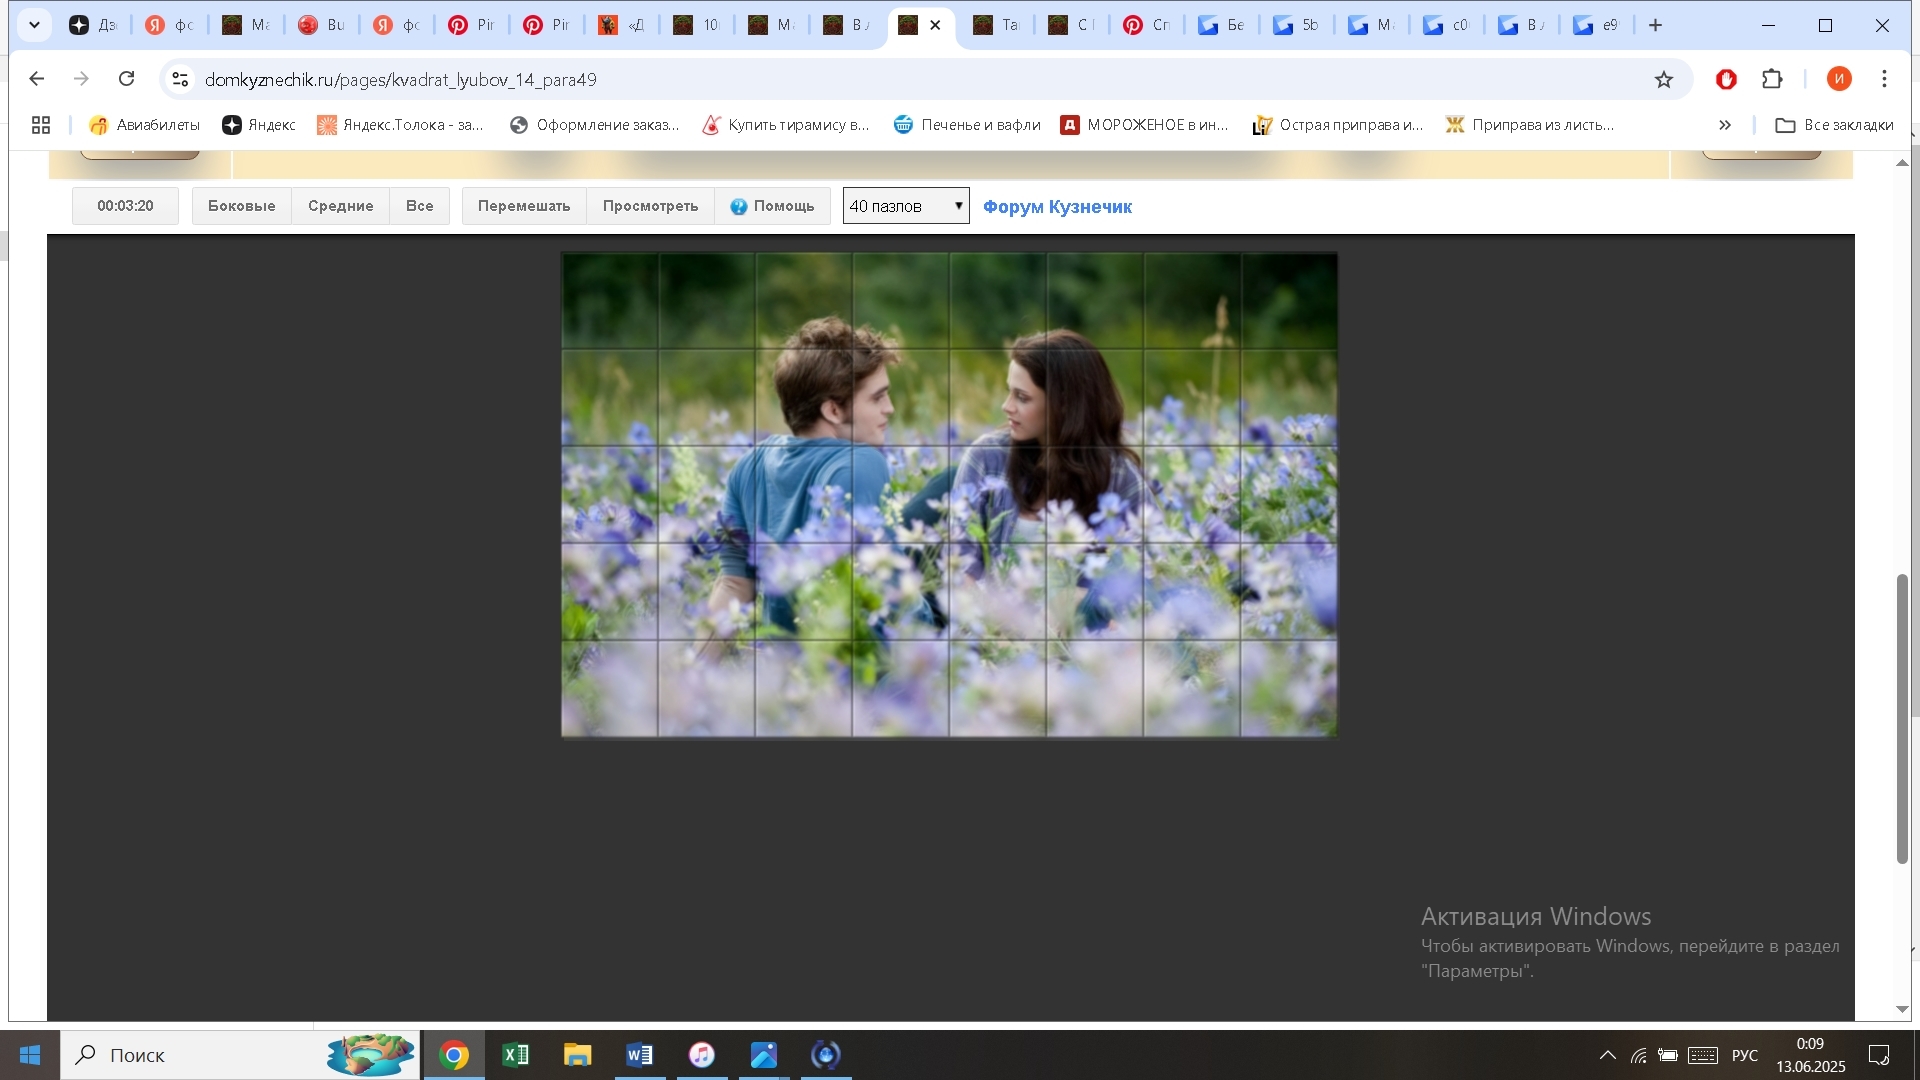Open the Chrome profile avatar
This screenshot has height=1080, width=1920.
point(1839,79)
